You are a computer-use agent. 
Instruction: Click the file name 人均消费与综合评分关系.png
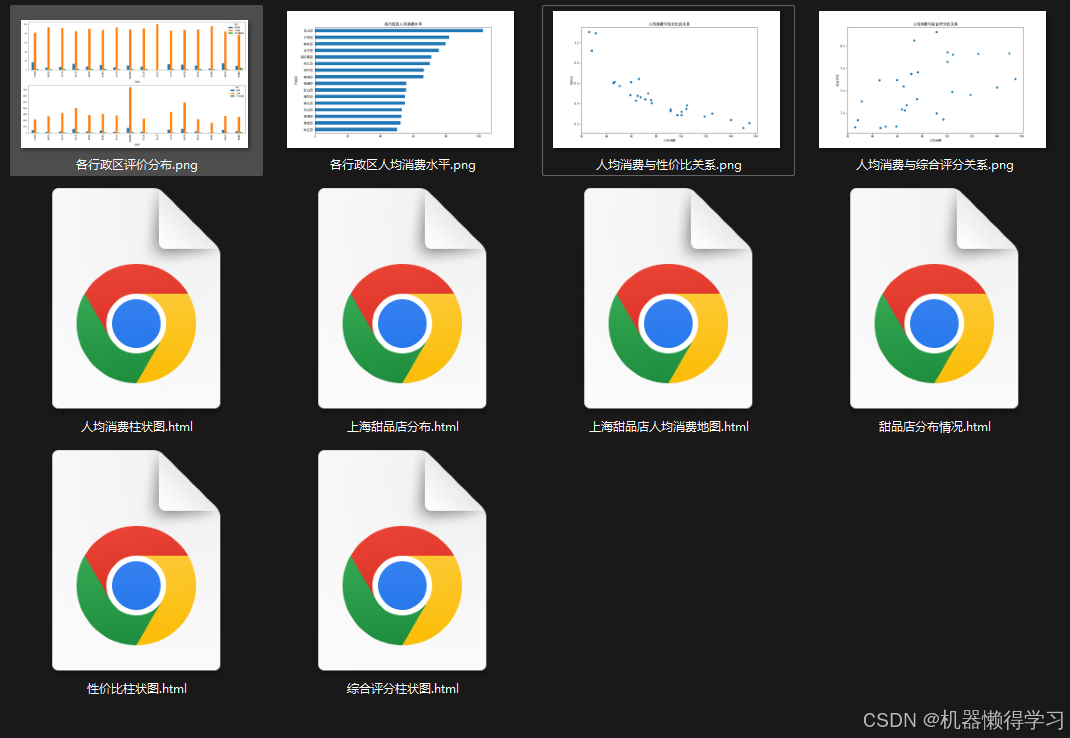935,165
